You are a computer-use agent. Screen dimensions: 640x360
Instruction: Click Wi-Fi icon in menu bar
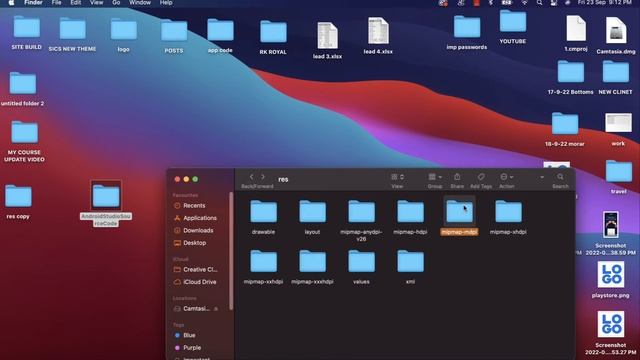click(524, 2)
